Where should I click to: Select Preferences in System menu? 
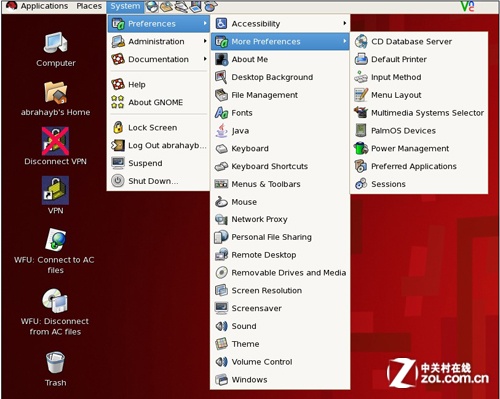point(158,24)
